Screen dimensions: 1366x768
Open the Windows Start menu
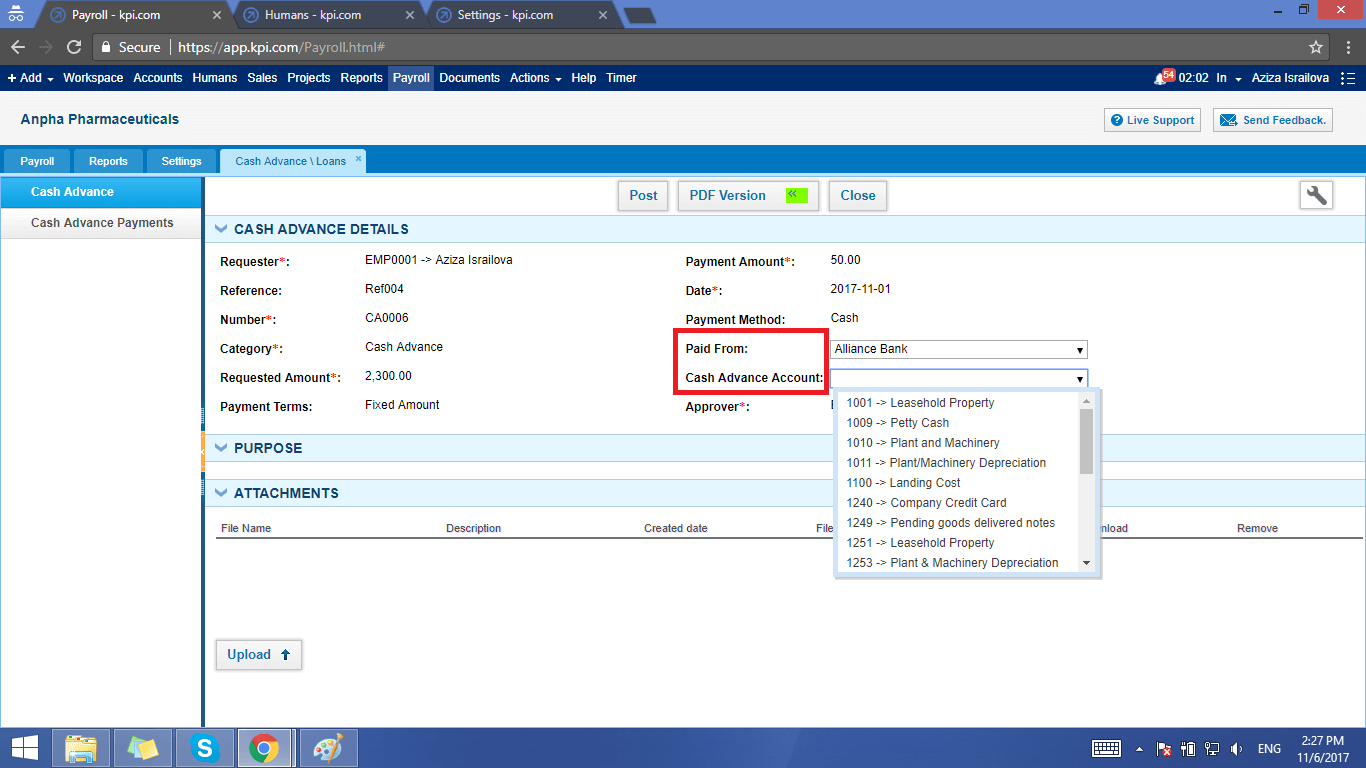point(24,748)
